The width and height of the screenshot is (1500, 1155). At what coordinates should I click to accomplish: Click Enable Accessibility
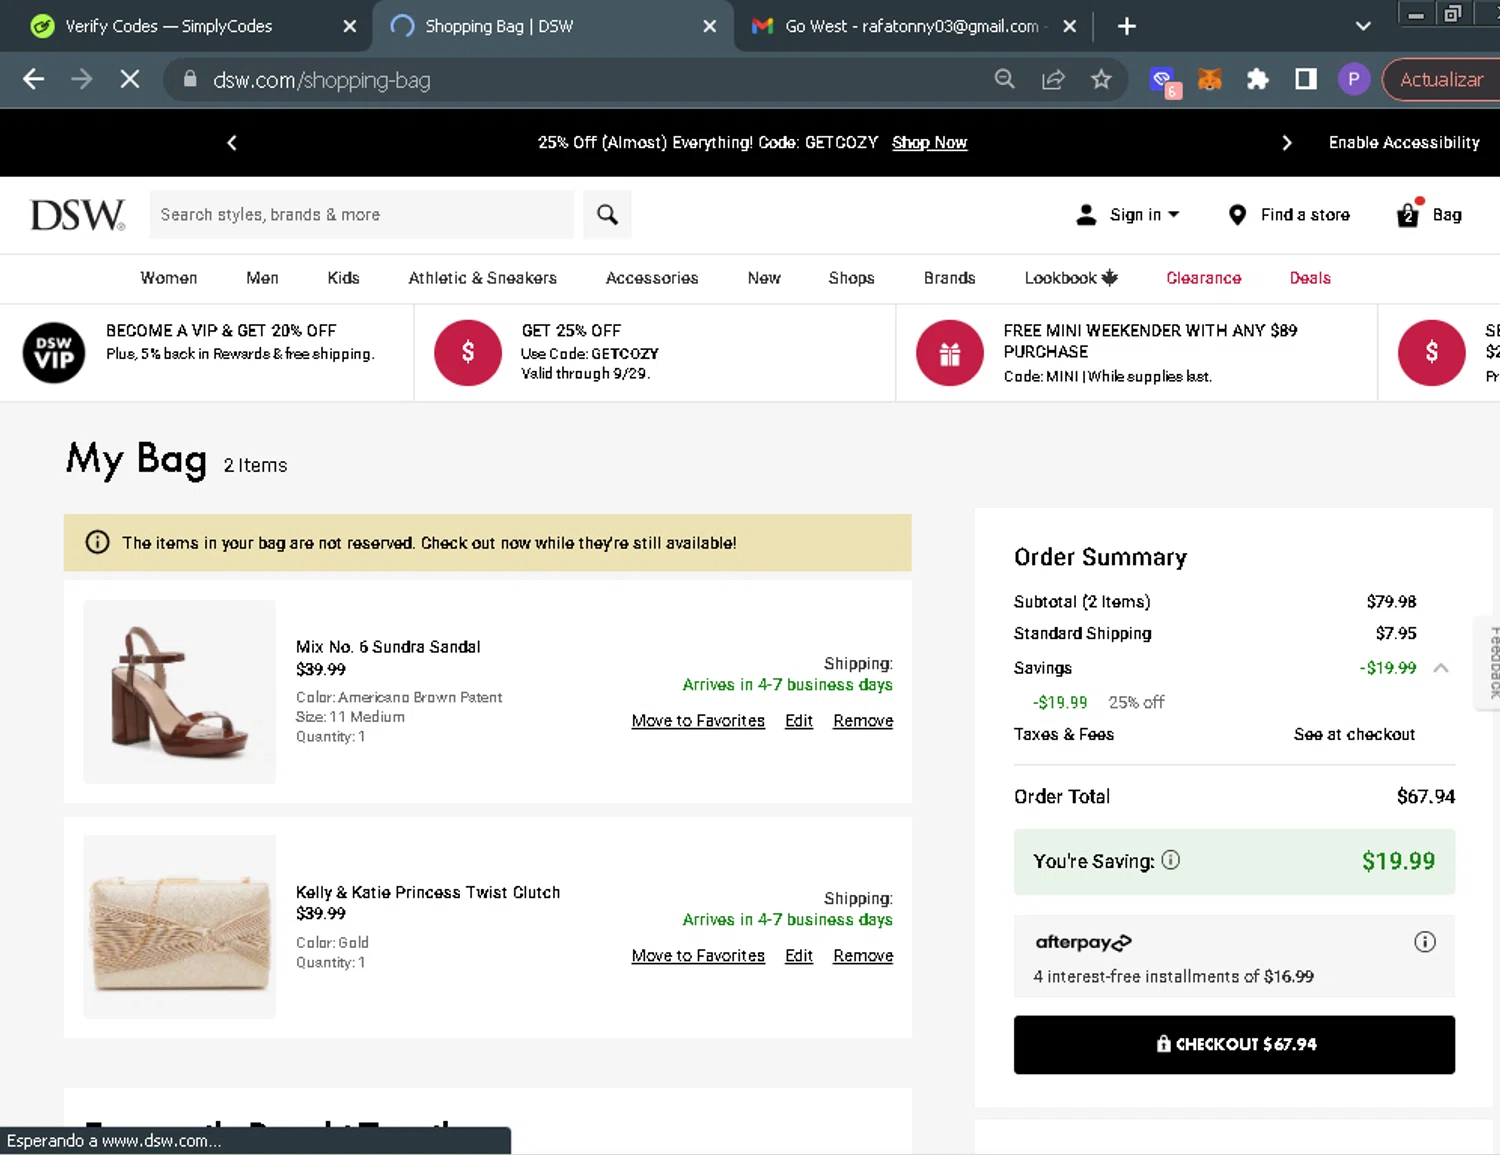click(1404, 143)
